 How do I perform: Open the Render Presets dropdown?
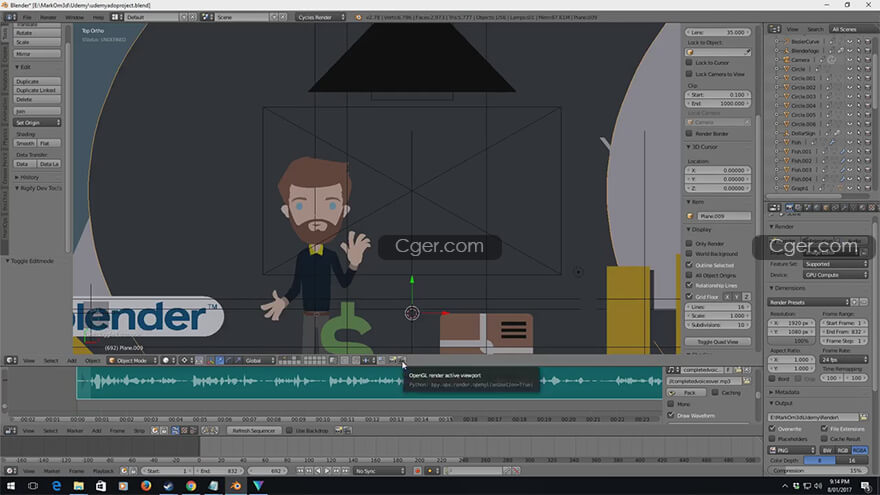point(808,302)
